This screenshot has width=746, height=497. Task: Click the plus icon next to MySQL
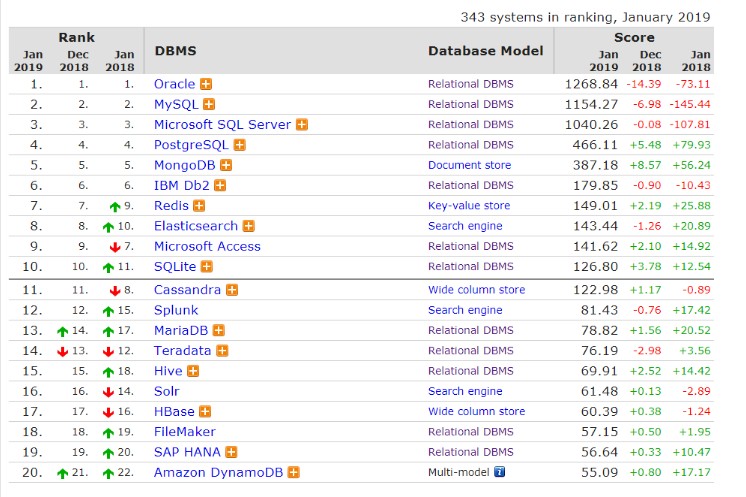coord(209,104)
